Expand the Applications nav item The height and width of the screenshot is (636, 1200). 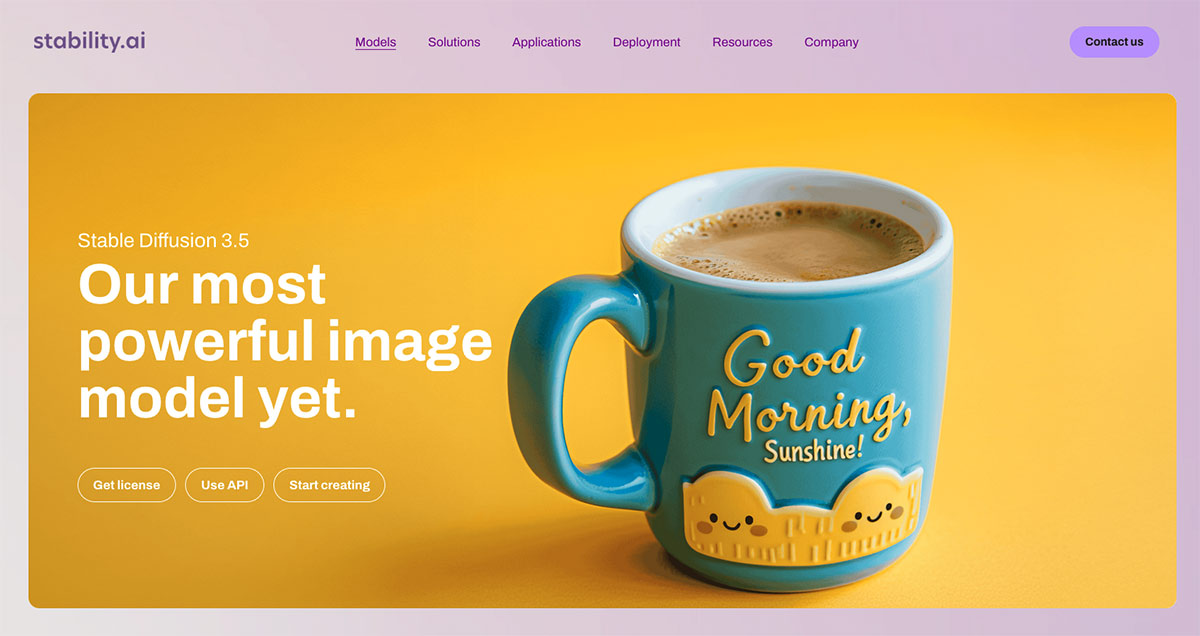pyautogui.click(x=546, y=42)
